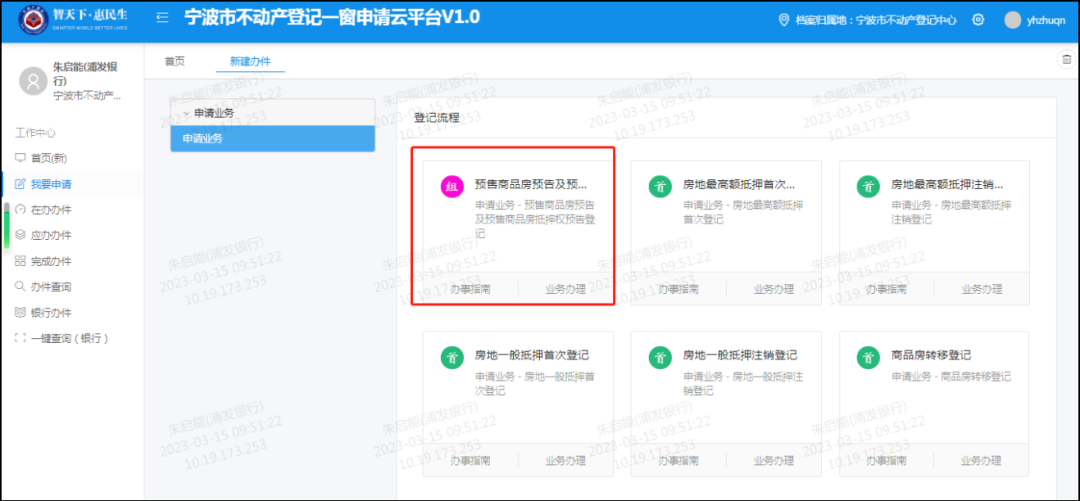Viewport: 1080px width, 501px height.
Task: Click green icon on 房地一般抵押首次登记 card
Action: [452, 357]
